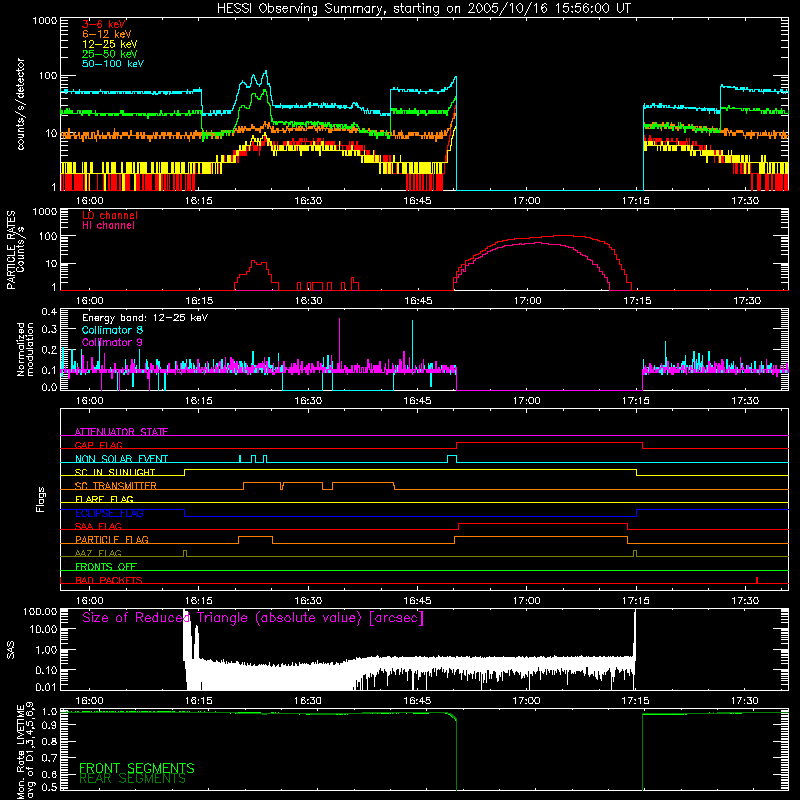Image resolution: width=800 pixels, height=800 pixels.
Task: Click the counts/s/detector axis label
Action: tap(20, 104)
